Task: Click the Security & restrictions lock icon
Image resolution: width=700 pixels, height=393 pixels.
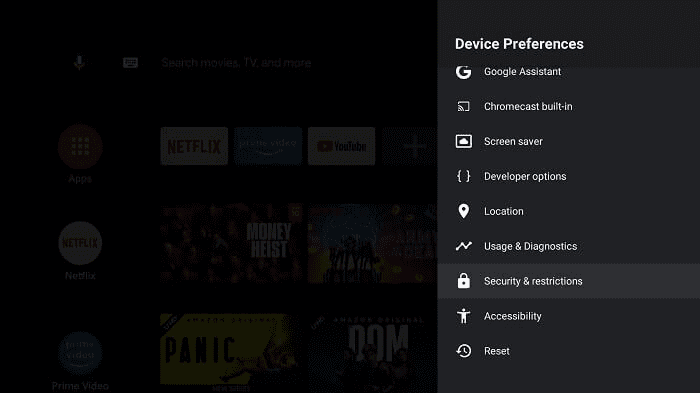Action: (463, 281)
